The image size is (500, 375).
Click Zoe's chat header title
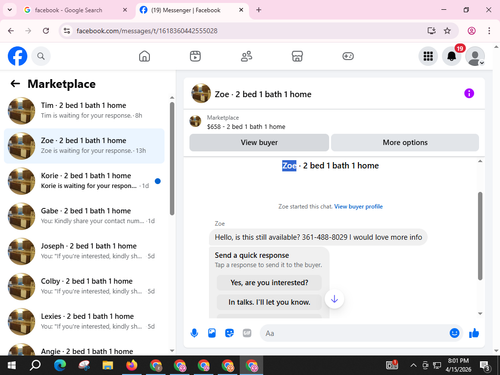click(x=263, y=94)
